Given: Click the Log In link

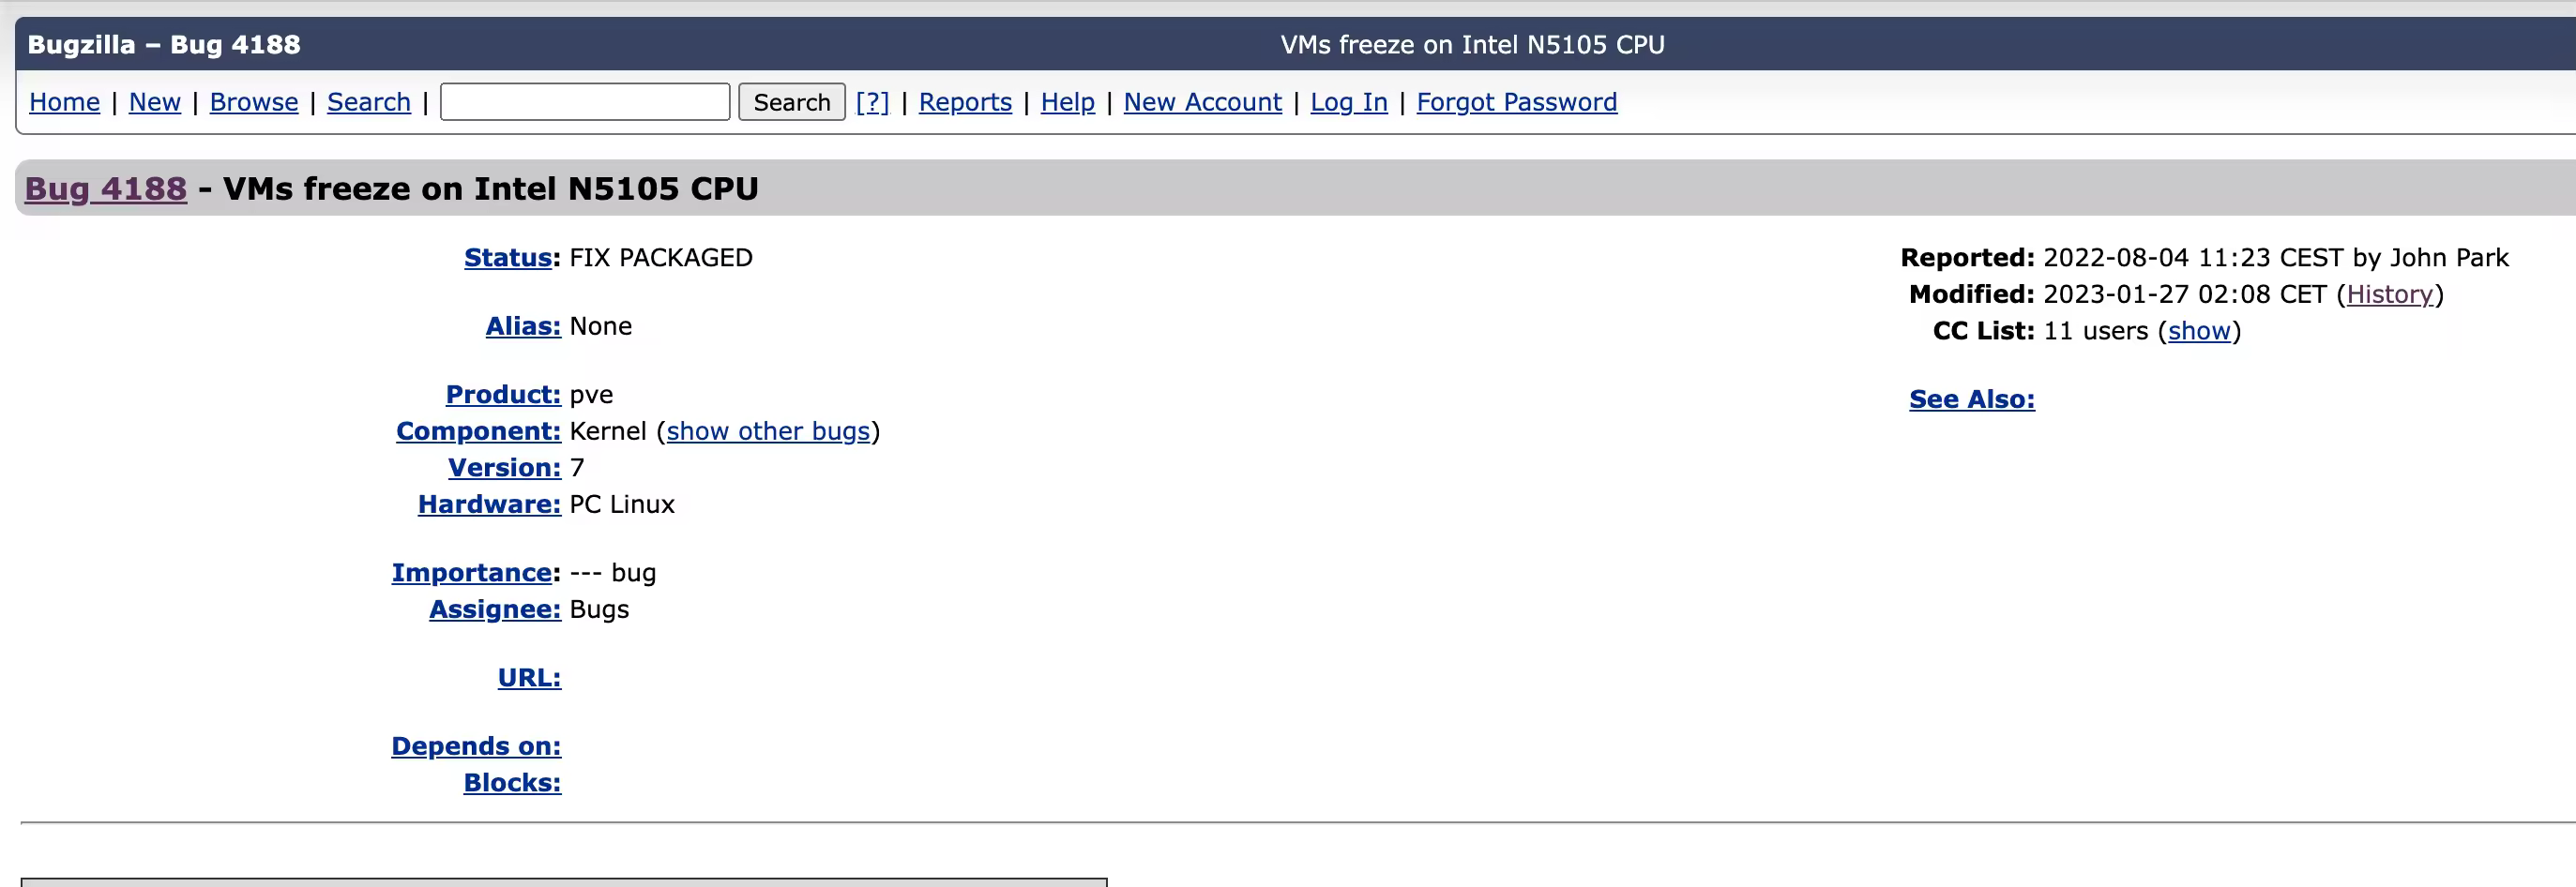Looking at the screenshot, I should pos(1348,102).
